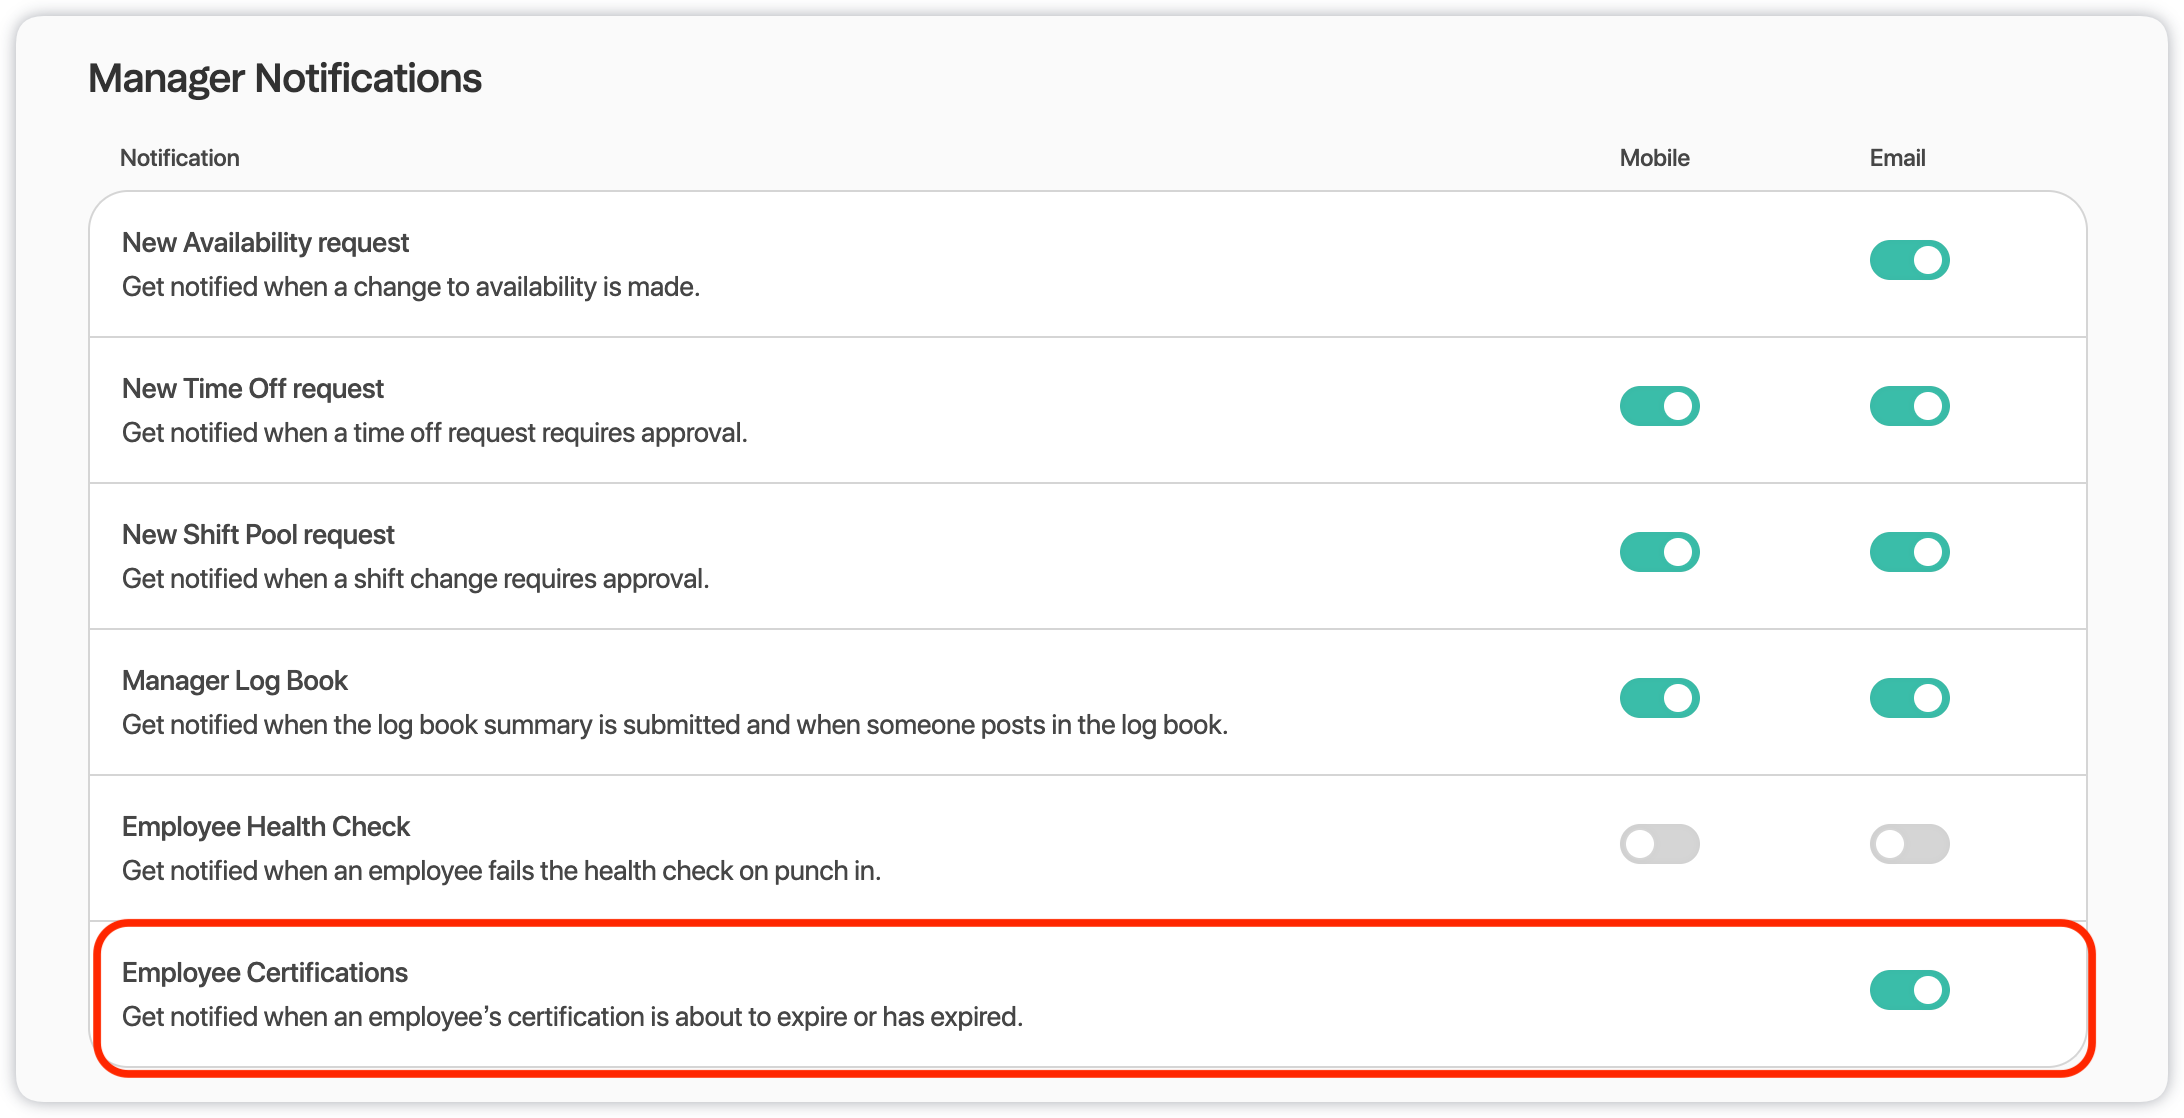Click the Mobile column header

[x=1654, y=158]
